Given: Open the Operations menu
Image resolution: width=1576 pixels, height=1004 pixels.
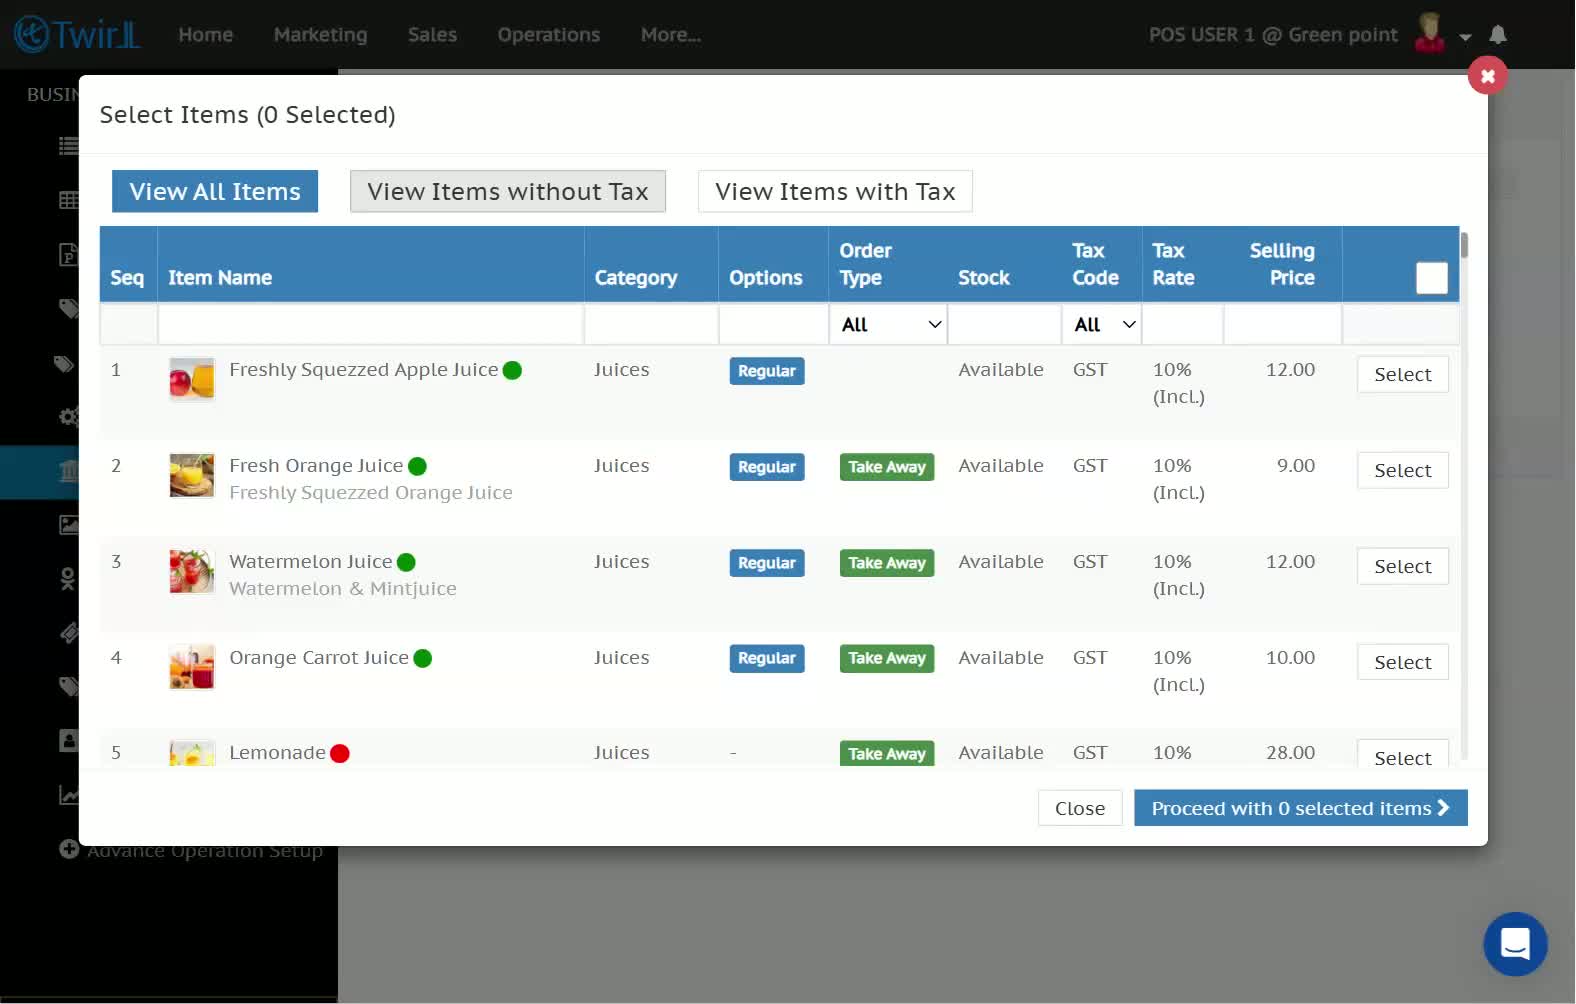Looking at the screenshot, I should pyautogui.click(x=548, y=34).
